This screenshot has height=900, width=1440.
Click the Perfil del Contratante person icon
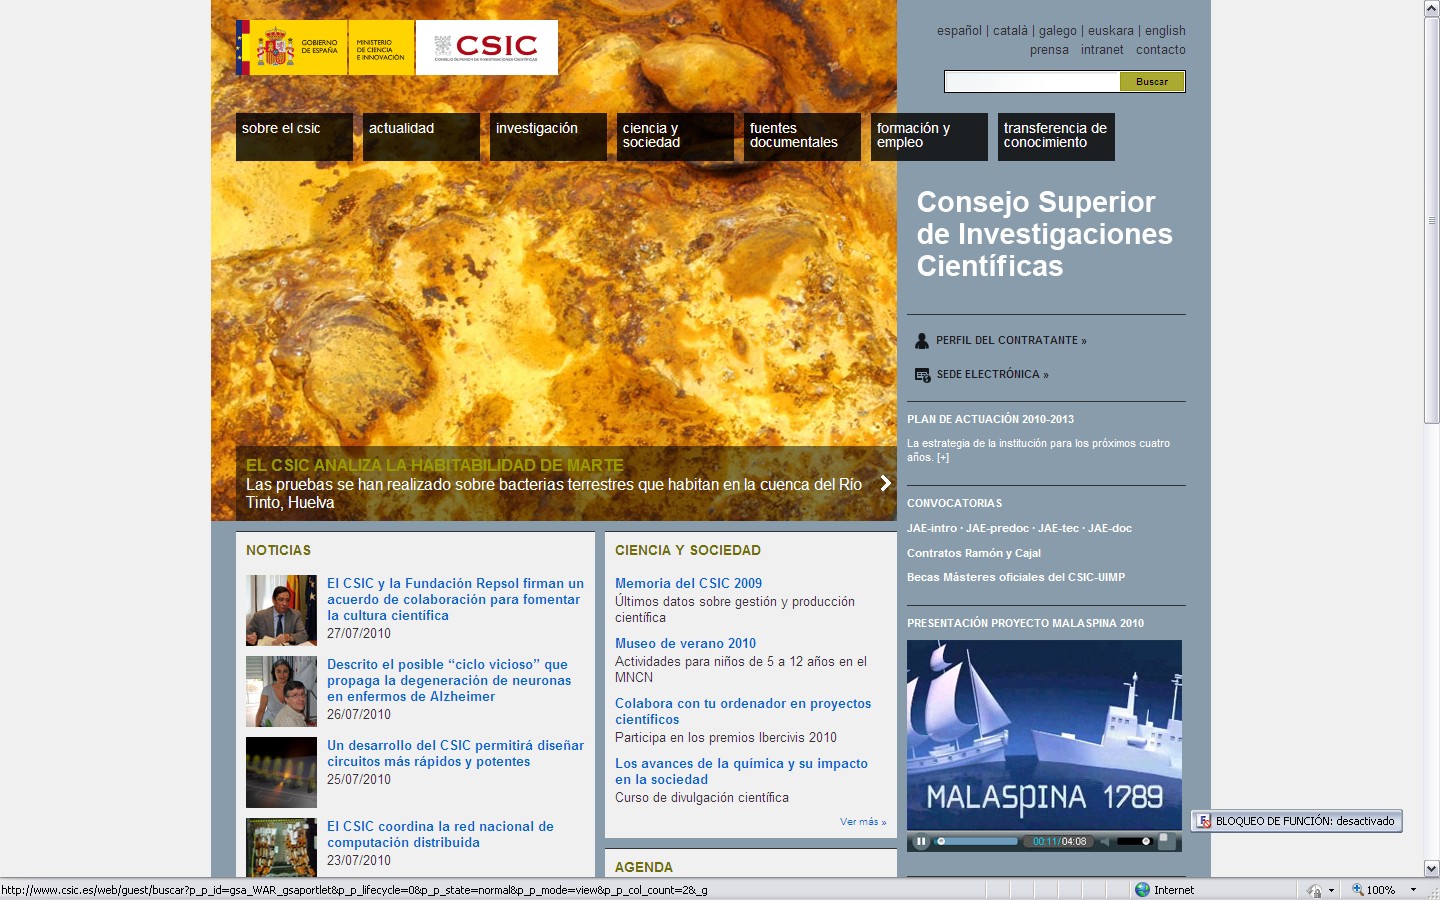922,341
